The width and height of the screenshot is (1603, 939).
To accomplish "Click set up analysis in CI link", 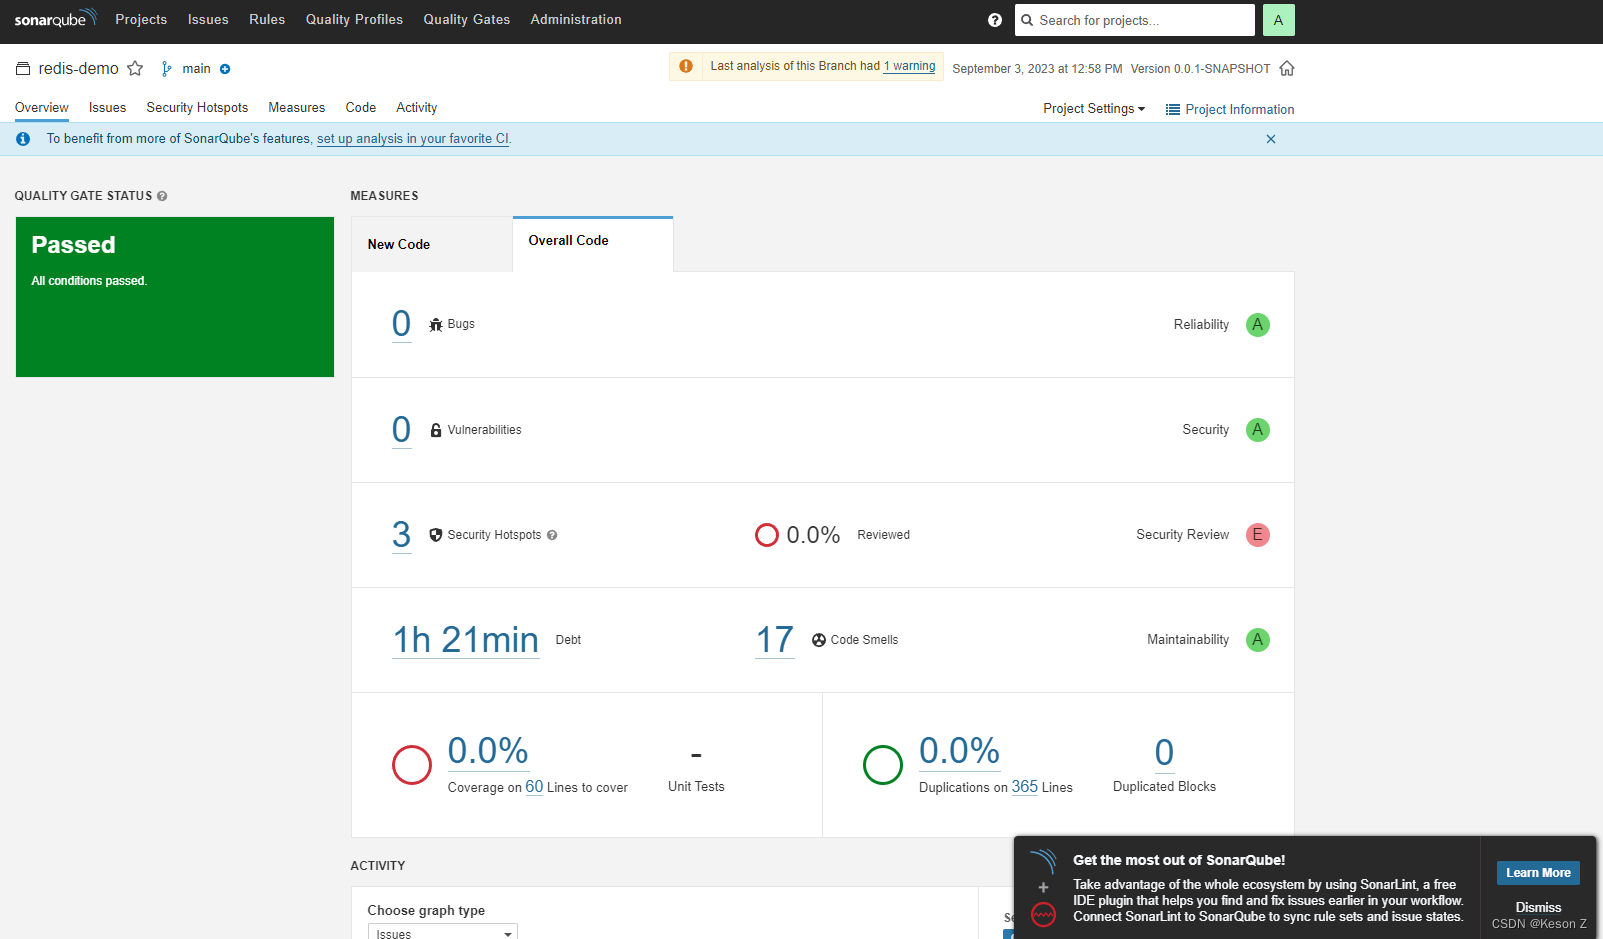I will [x=413, y=139].
